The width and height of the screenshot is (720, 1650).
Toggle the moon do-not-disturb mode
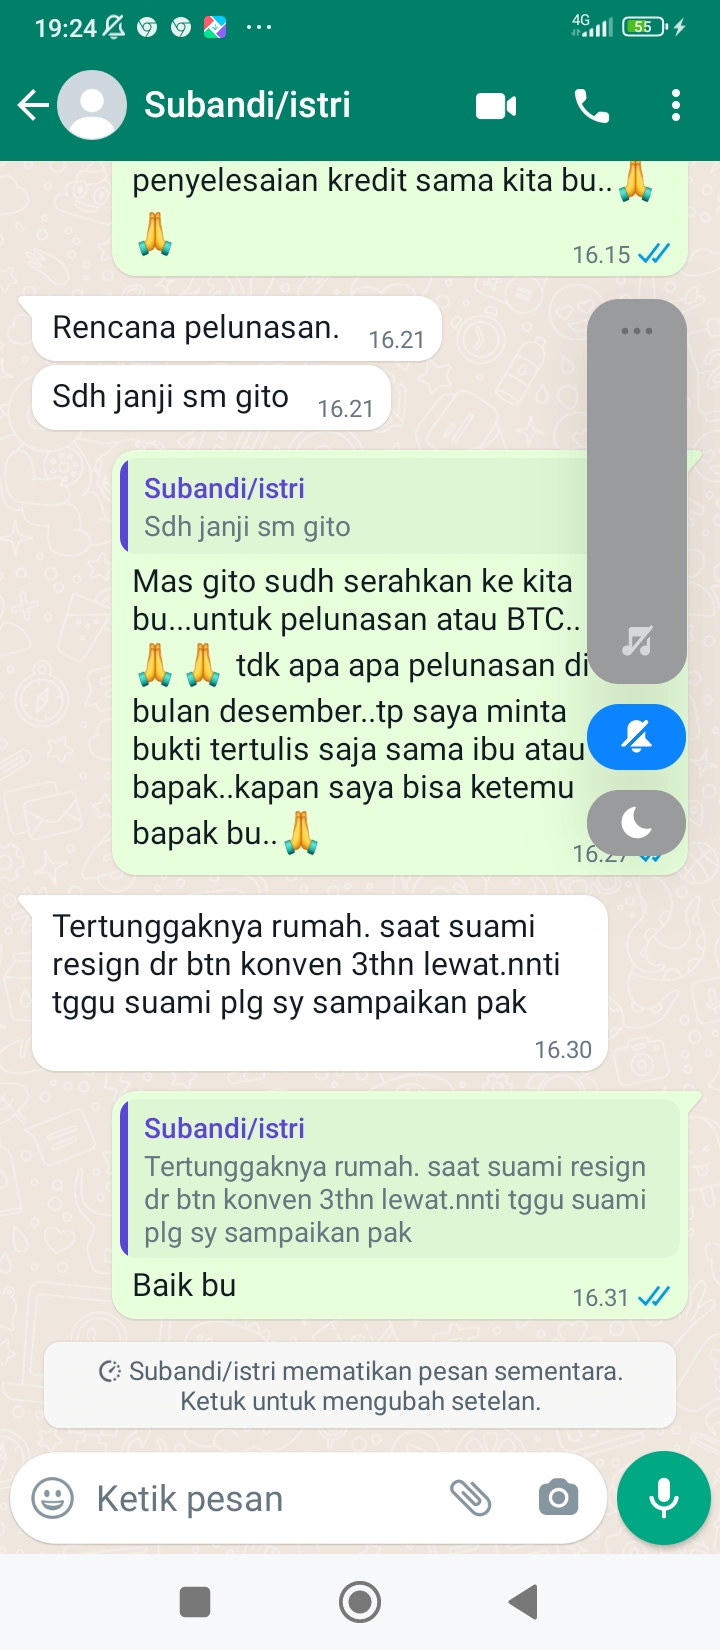pyautogui.click(x=637, y=822)
